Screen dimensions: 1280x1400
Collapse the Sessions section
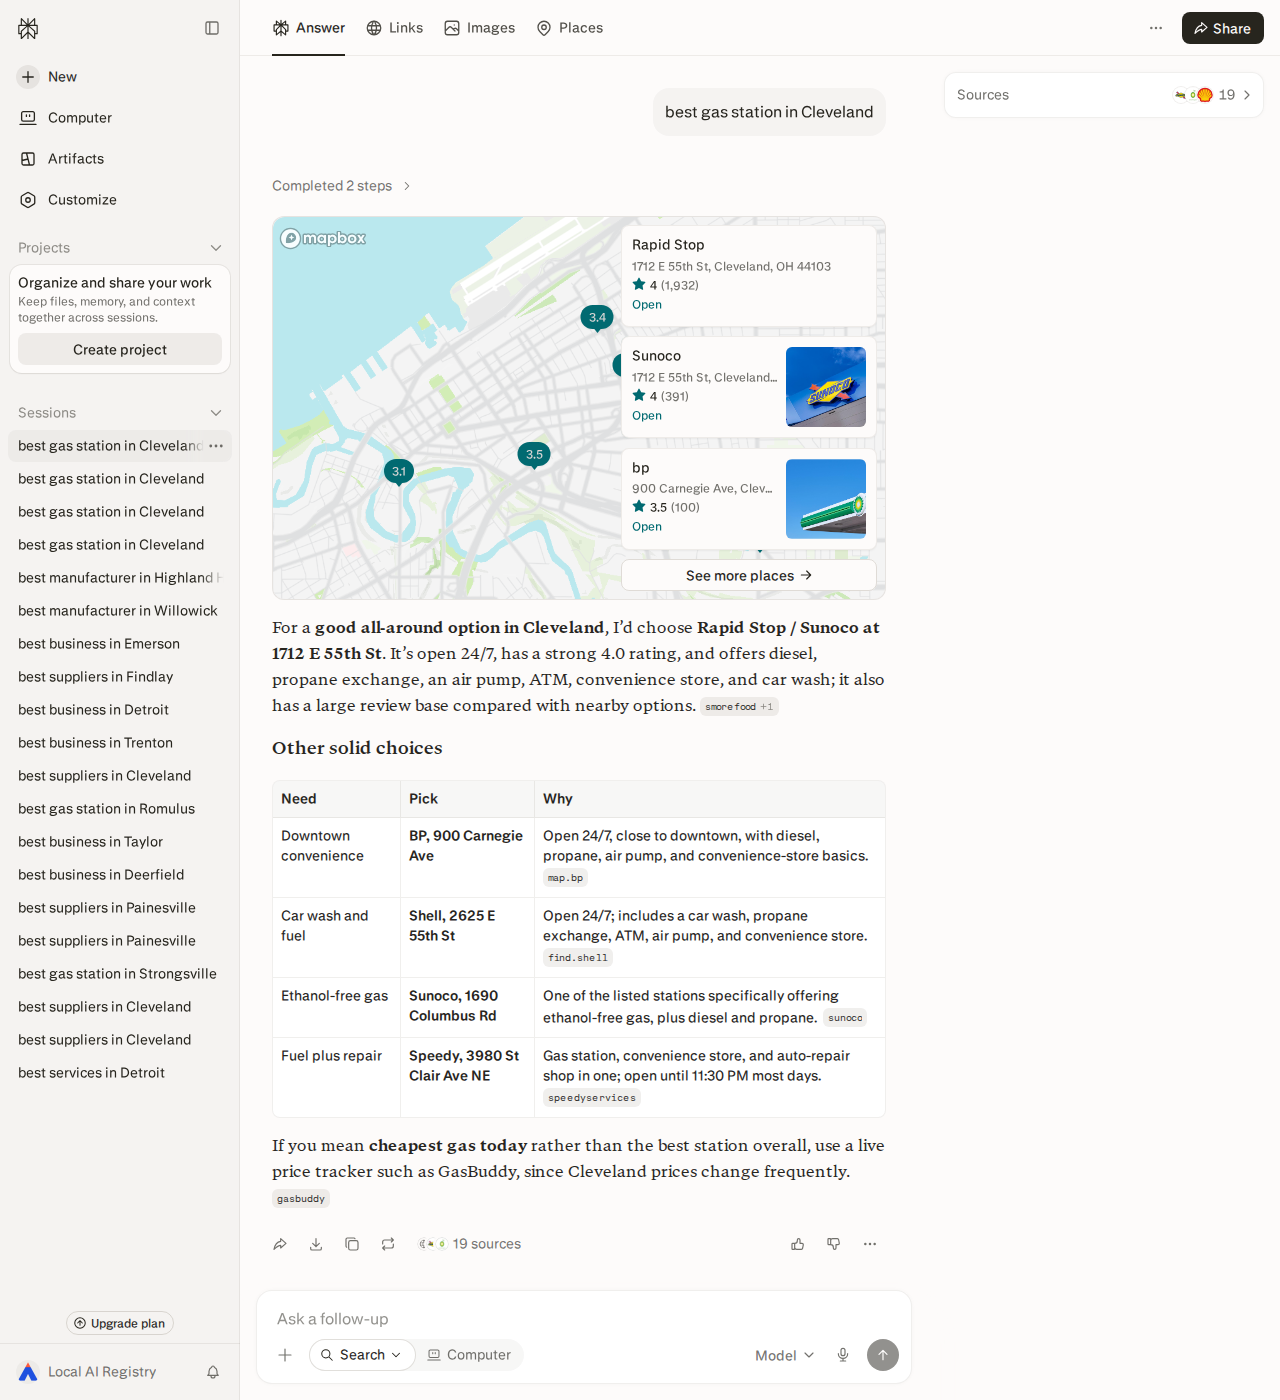pos(216,413)
